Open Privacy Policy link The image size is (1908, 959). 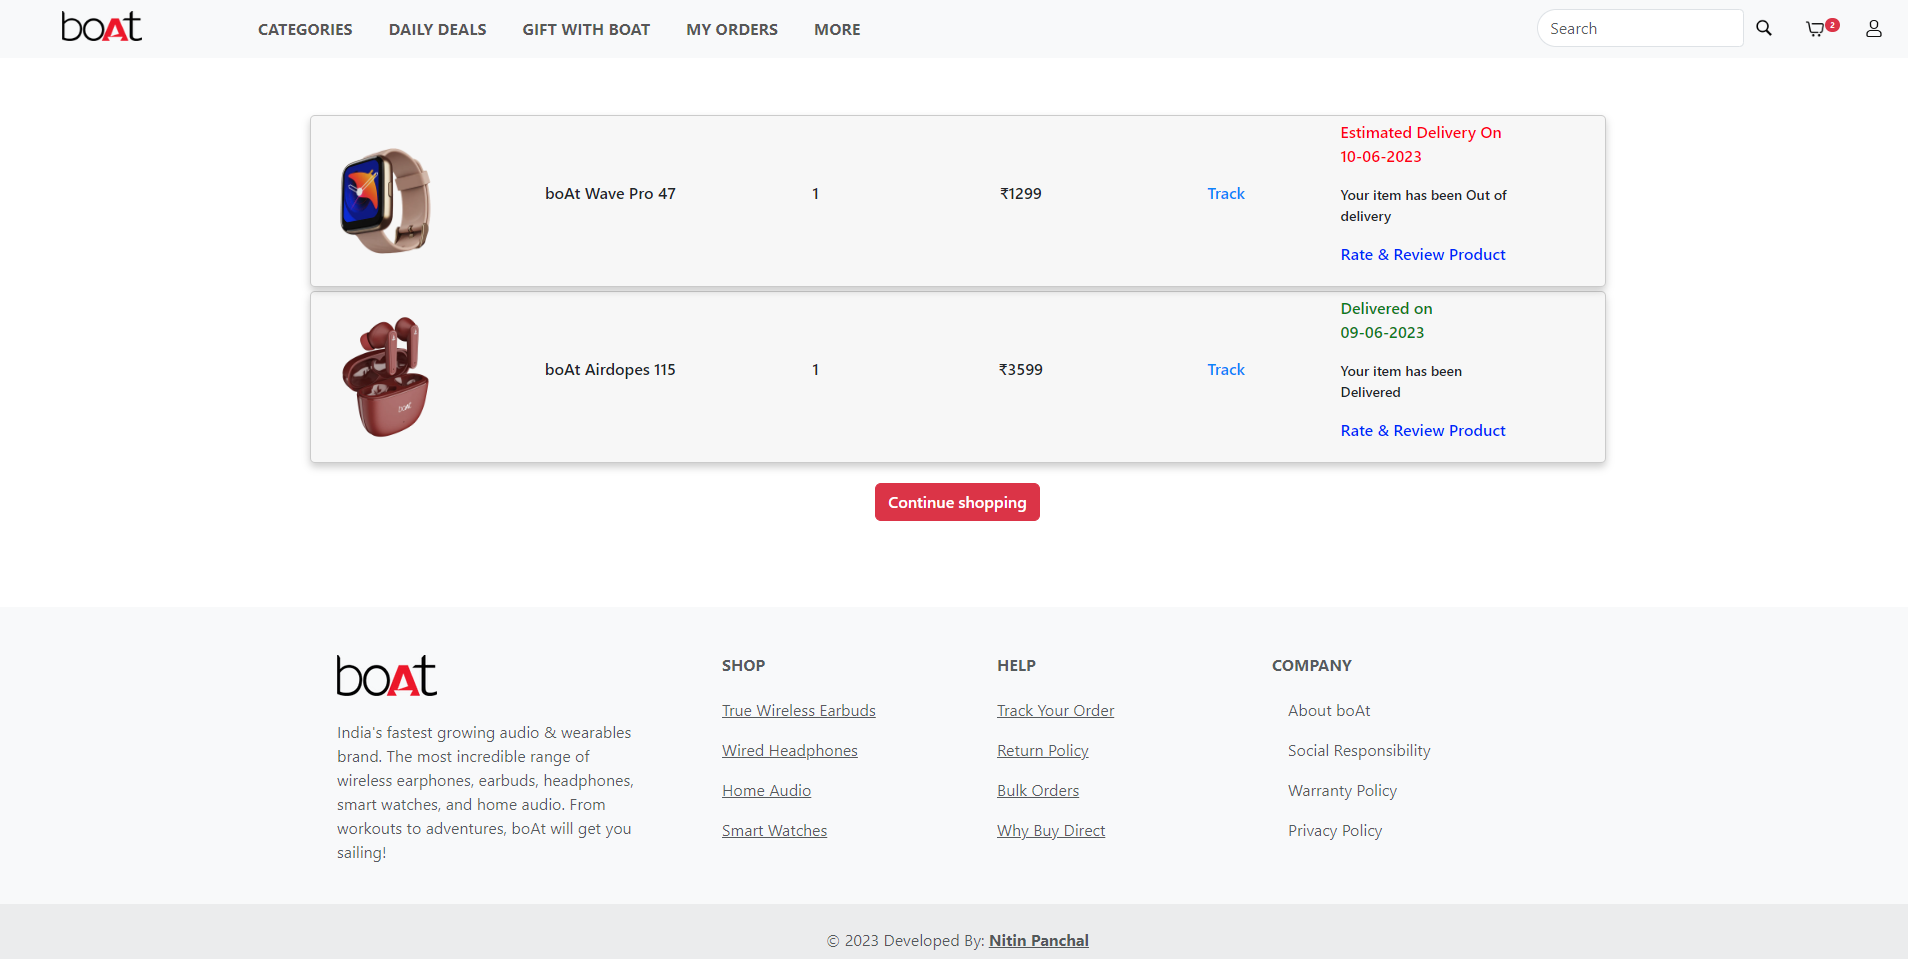pyautogui.click(x=1335, y=831)
